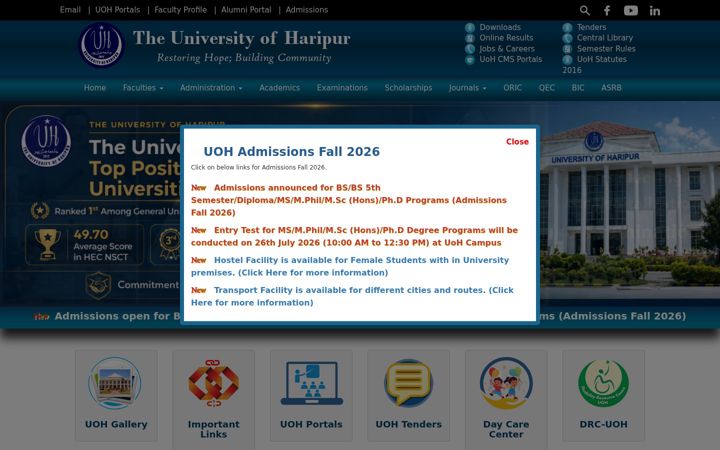This screenshot has width=720, height=450.
Task: Click the University of Haripur header logo
Action: pyautogui.click(x=101, y=45)
